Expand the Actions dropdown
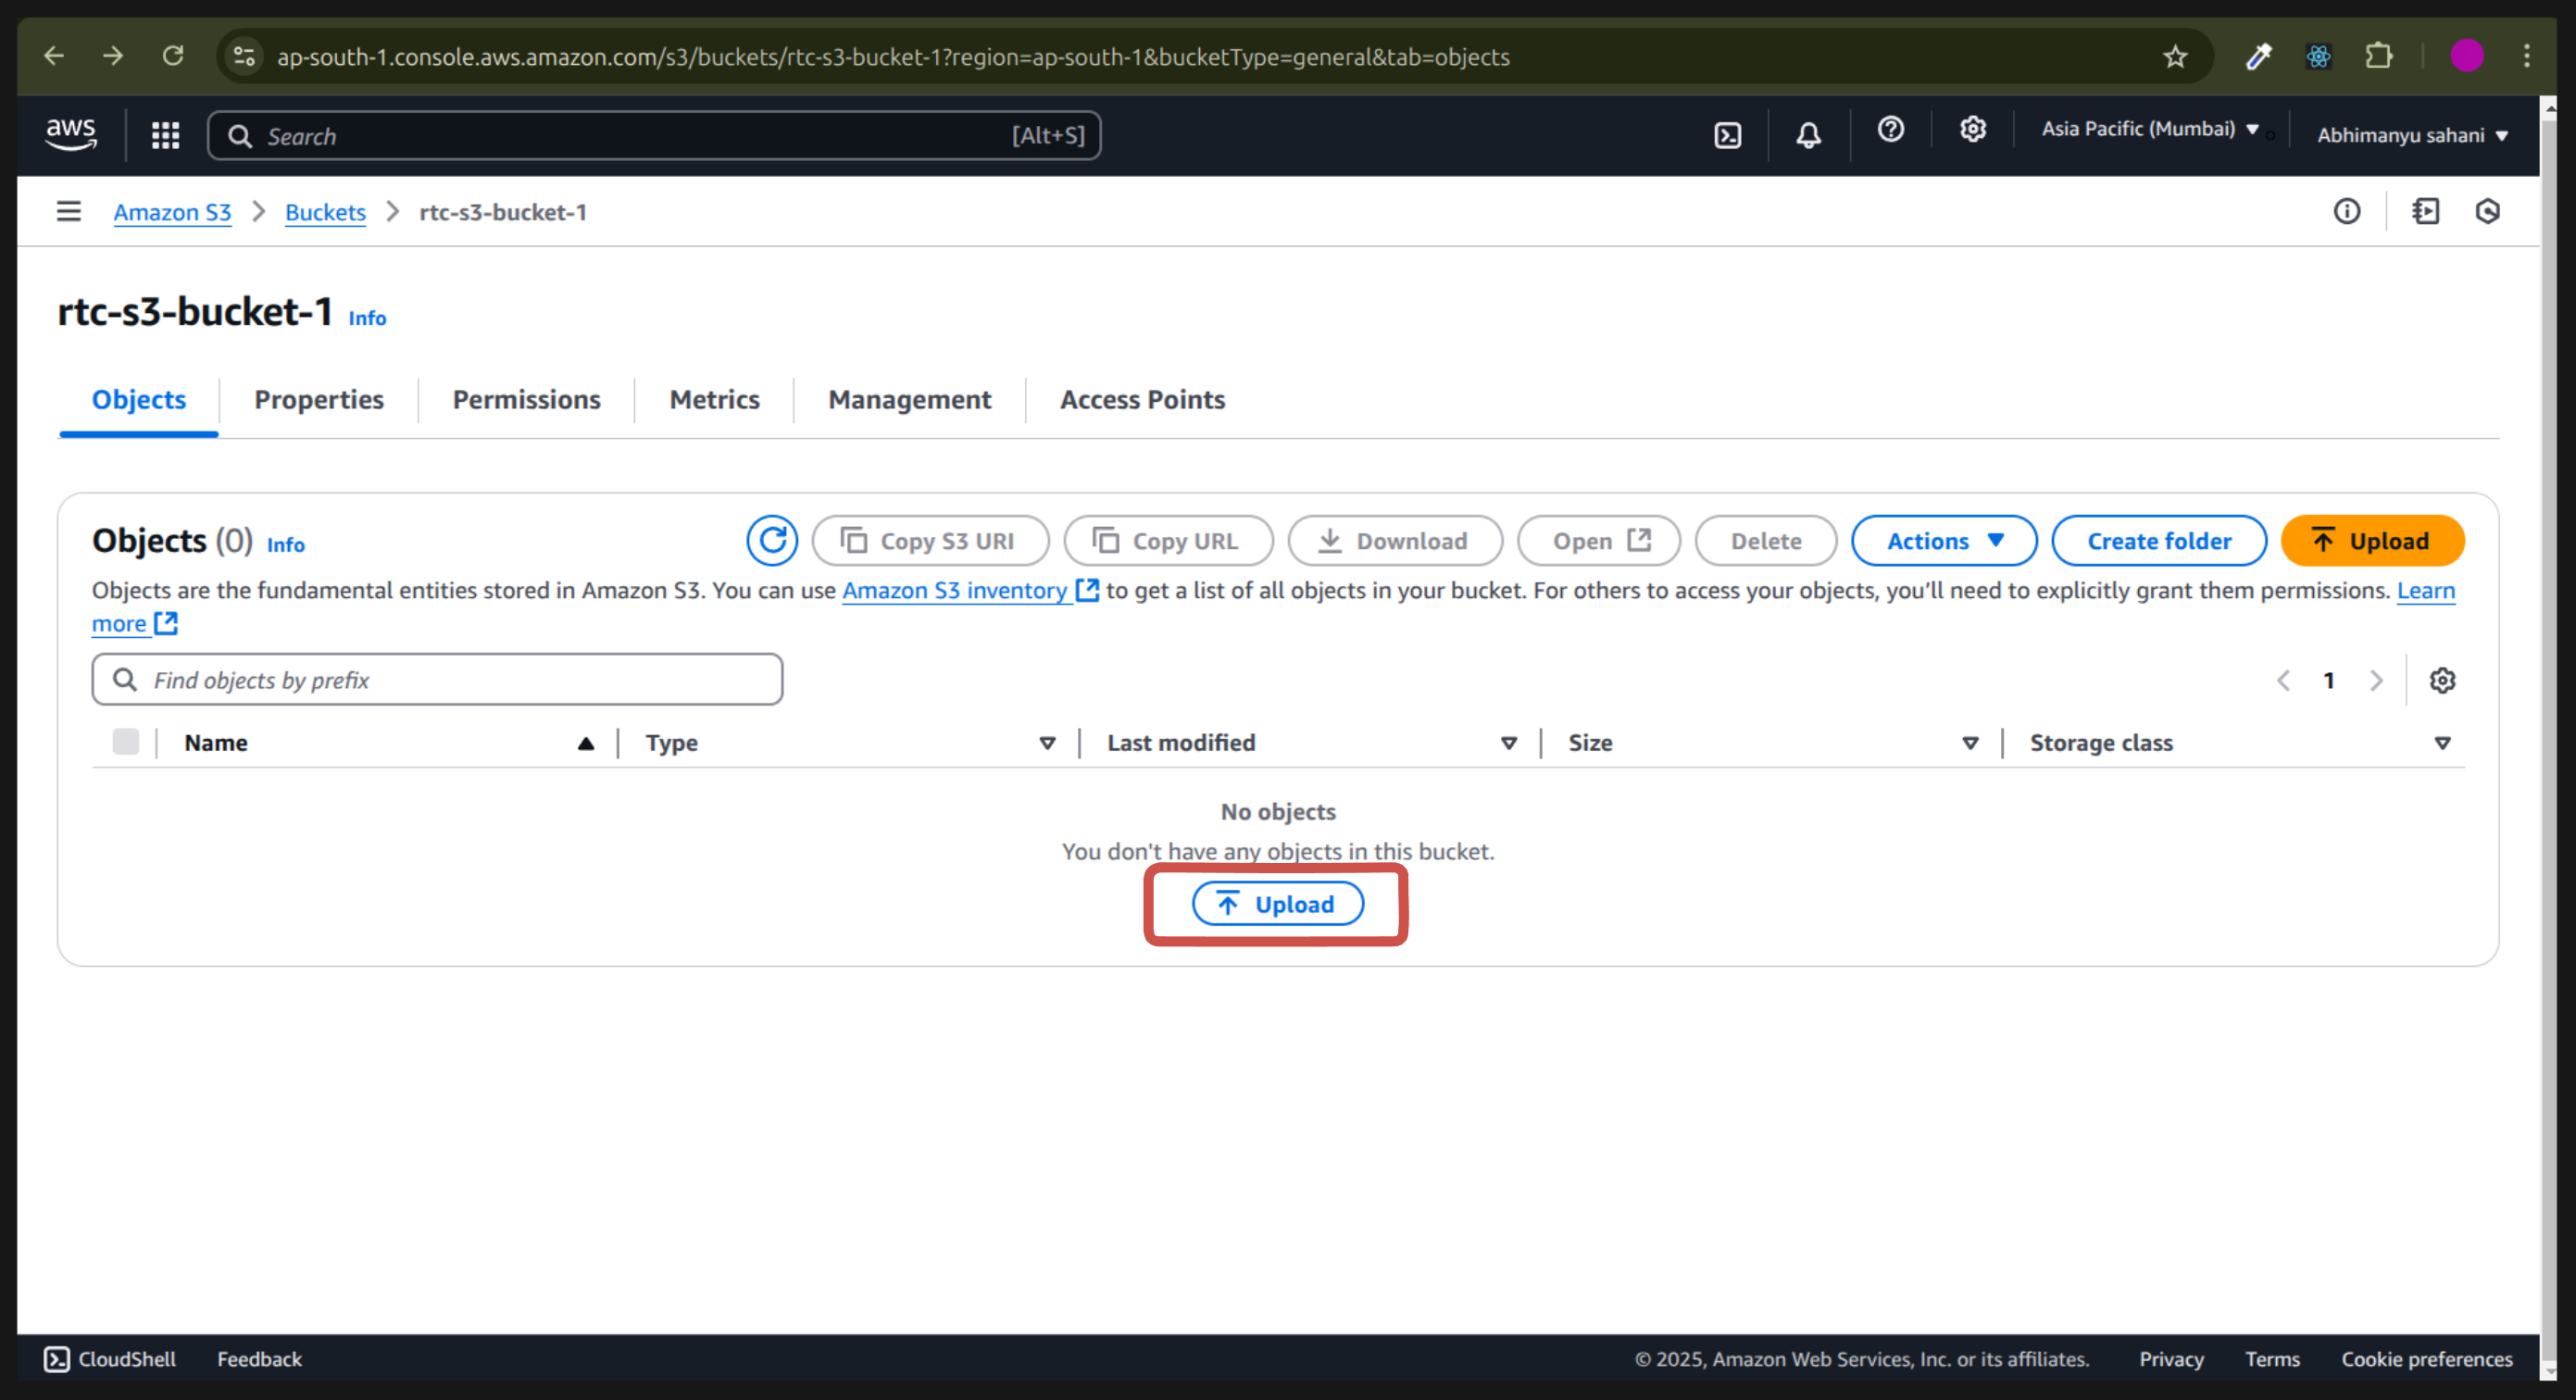Image resolution: width=2576 pixels, height=1400 pixels. (1943, 541)
